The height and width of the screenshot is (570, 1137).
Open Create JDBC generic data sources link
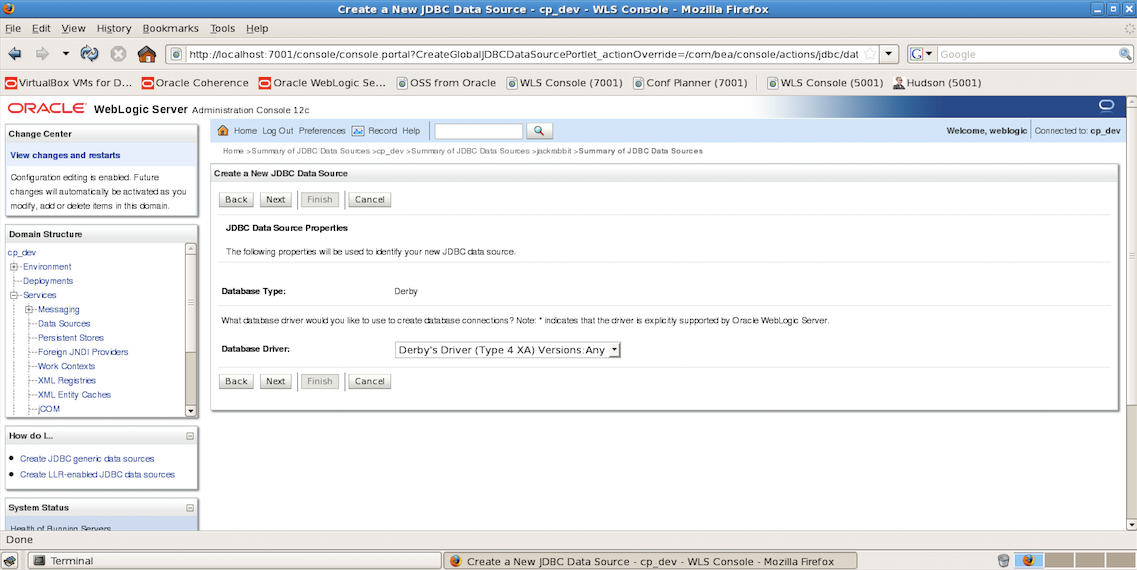pyautogui.click(x=87, y=459)
